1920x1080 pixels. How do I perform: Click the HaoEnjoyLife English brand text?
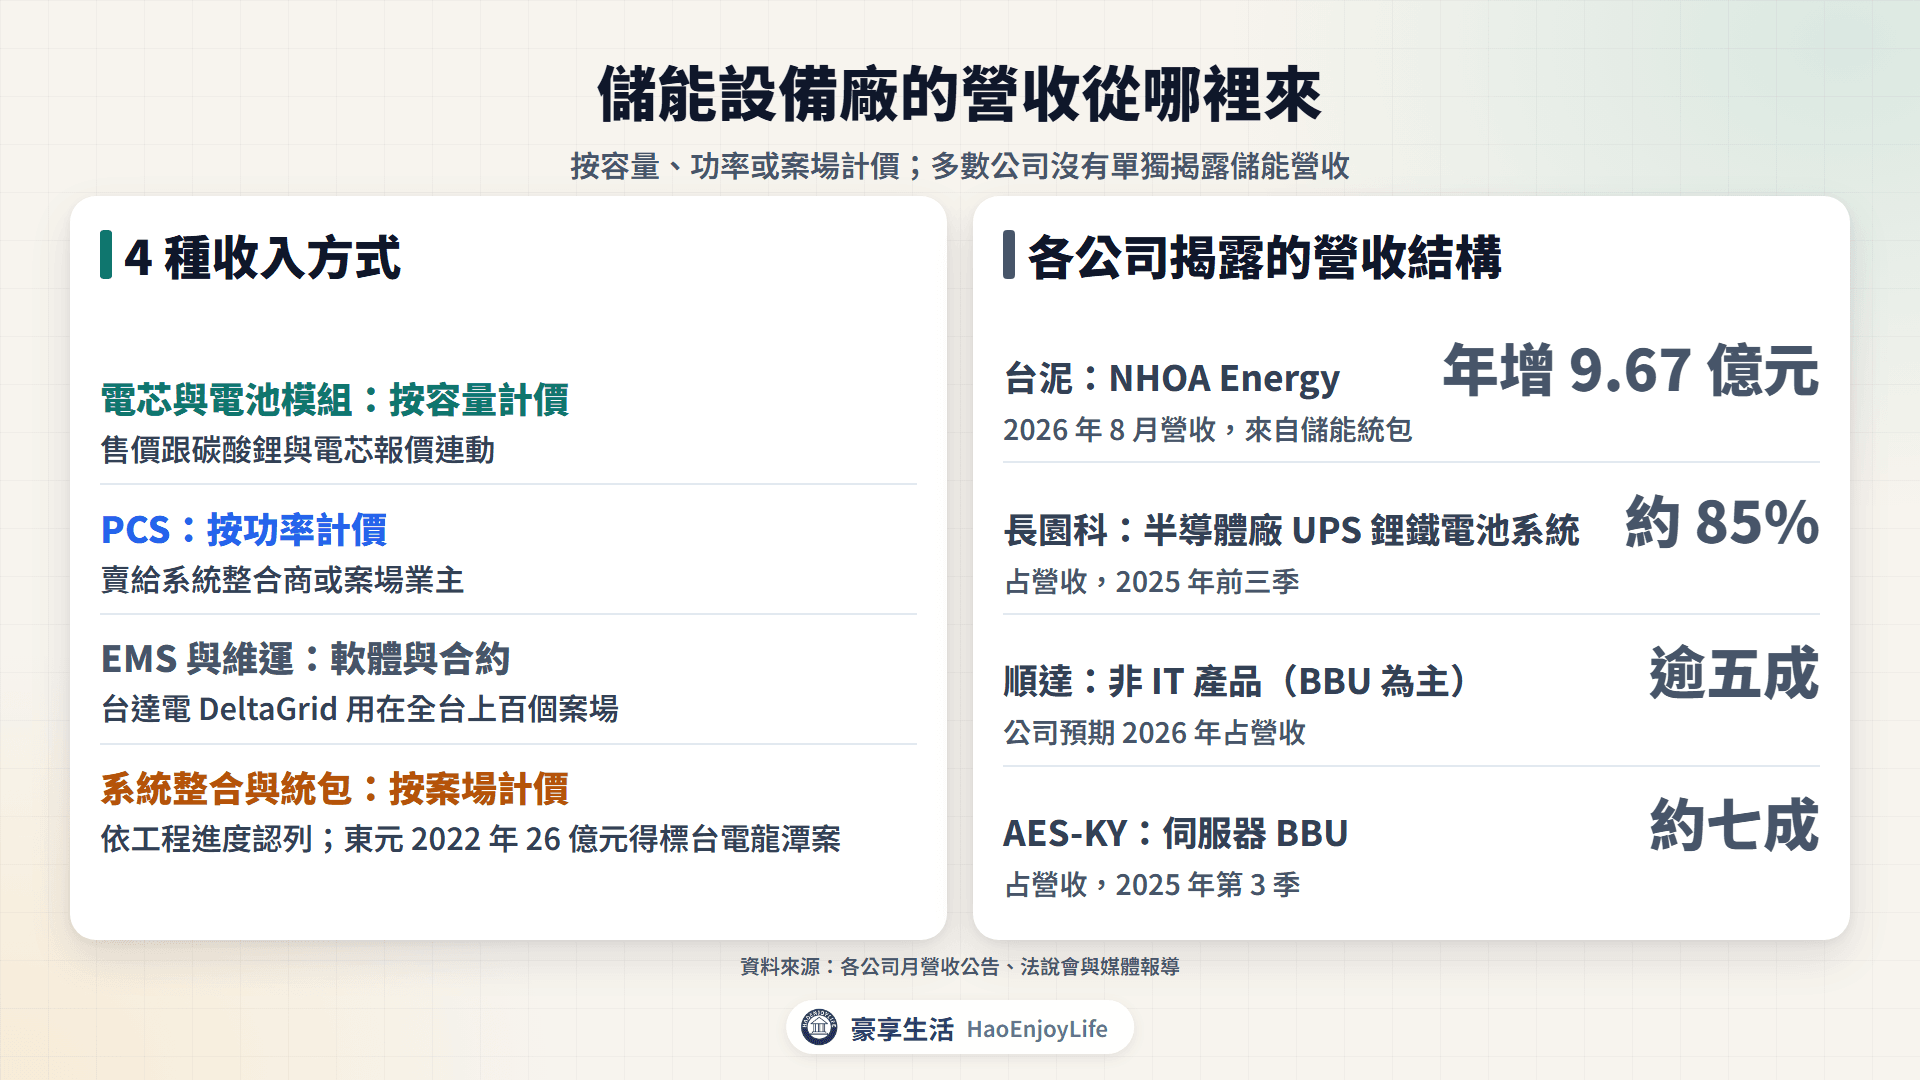pyautogui.click(x=1037, y=1029)
